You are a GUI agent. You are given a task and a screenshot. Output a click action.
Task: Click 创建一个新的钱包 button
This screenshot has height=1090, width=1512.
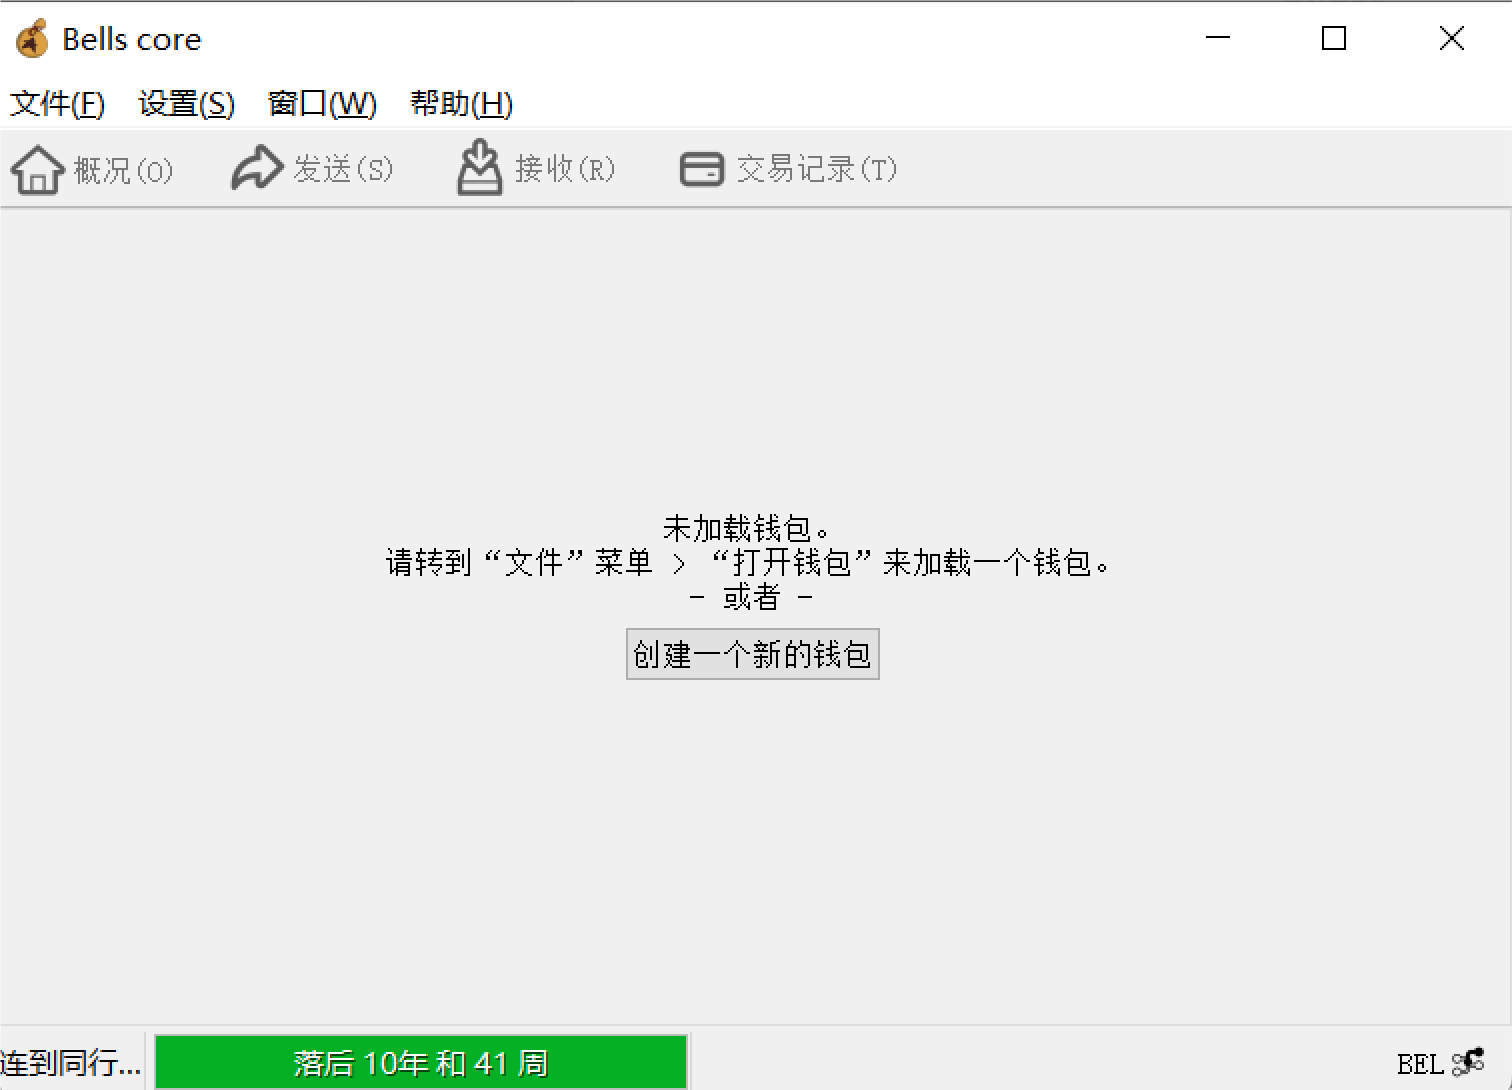pyautogui.click(x=752, y=654)
